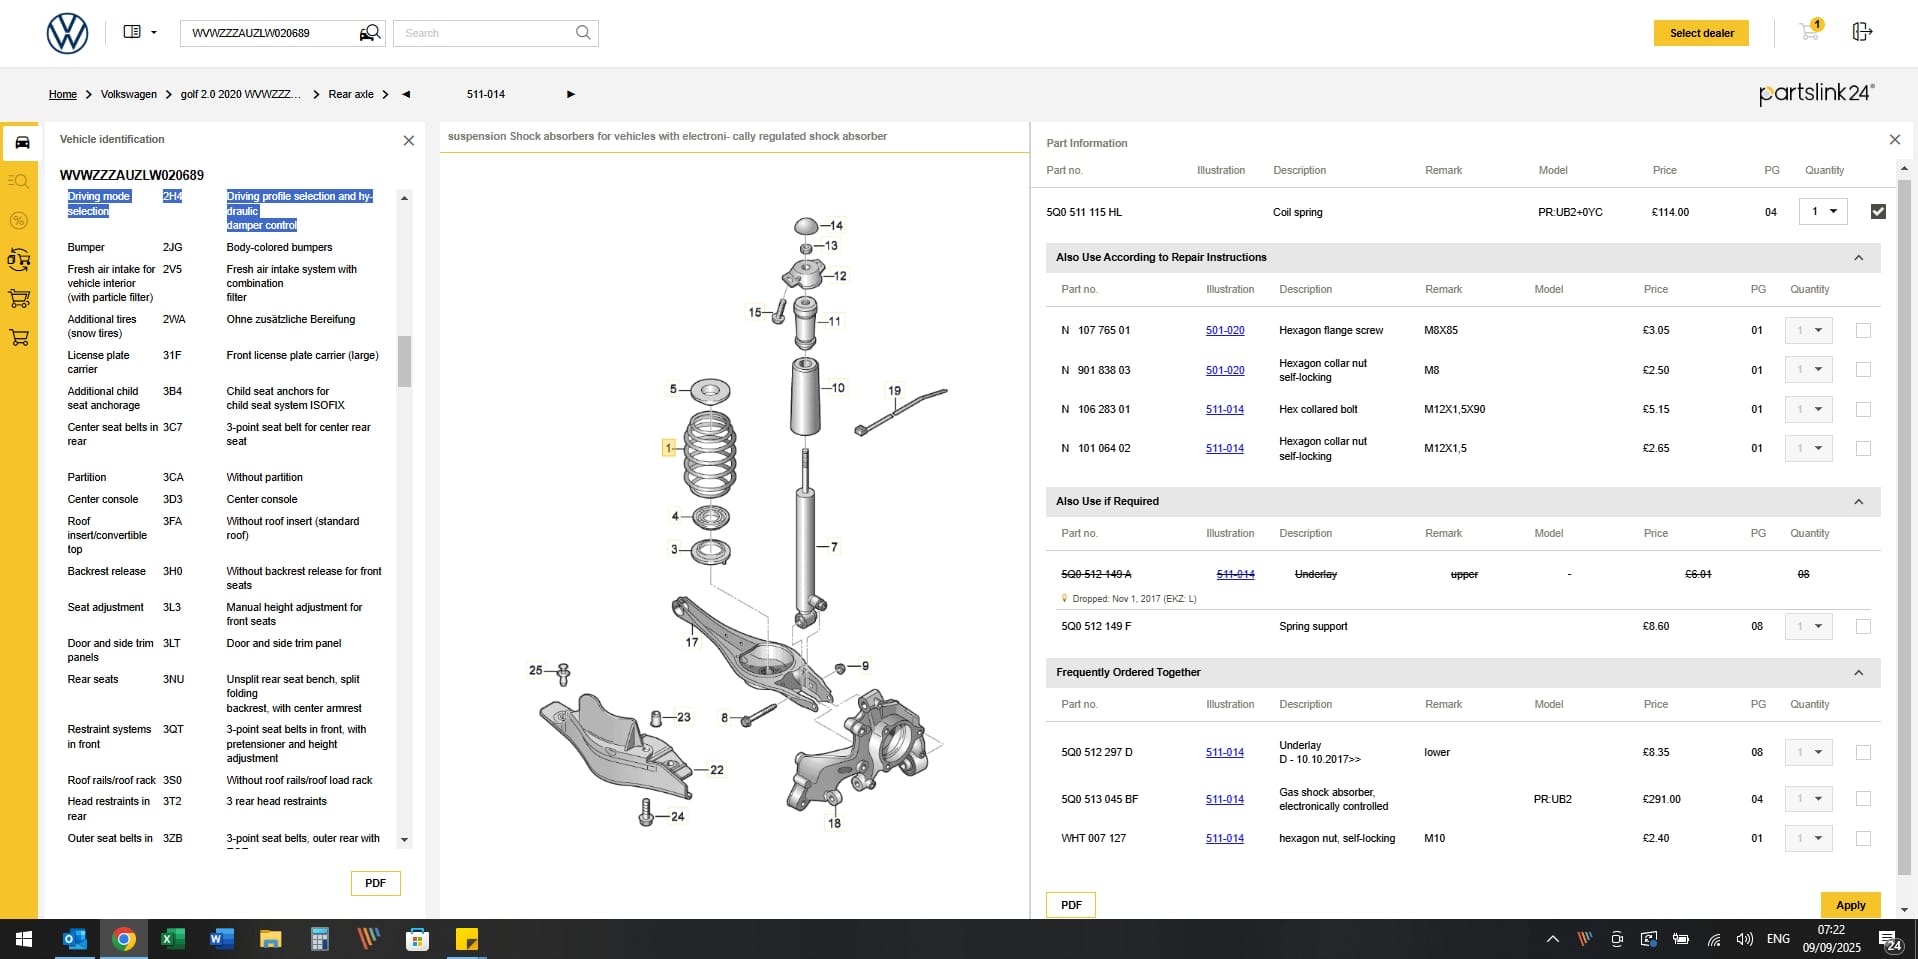Click PDF button in Vehicle identification
1918x959 pixels.
375,883
